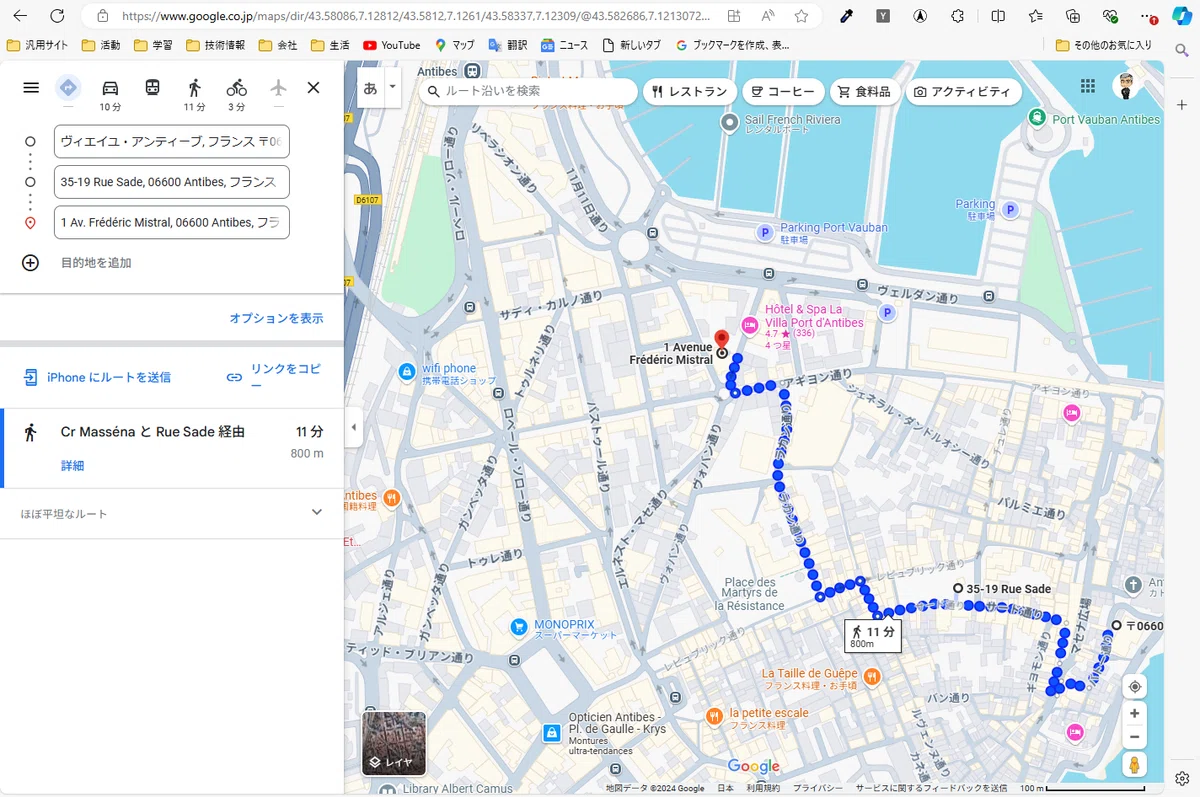The width and height of the screenshot is (1200, 797).
Task: Click the La Taille de Guêpe restaurant marker
Action: 872,677
